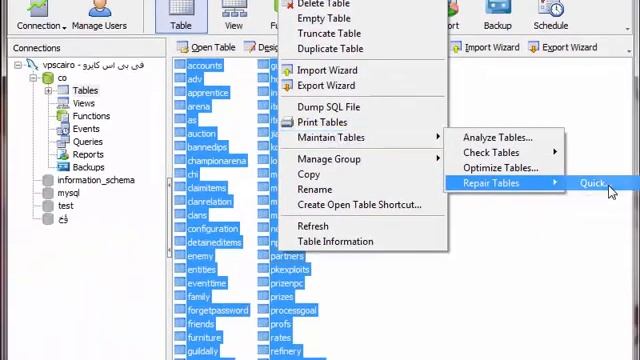This screenshot has height=360, width=640.
Task: Open the Manage Group submenu
Action: tap(363, 159)
